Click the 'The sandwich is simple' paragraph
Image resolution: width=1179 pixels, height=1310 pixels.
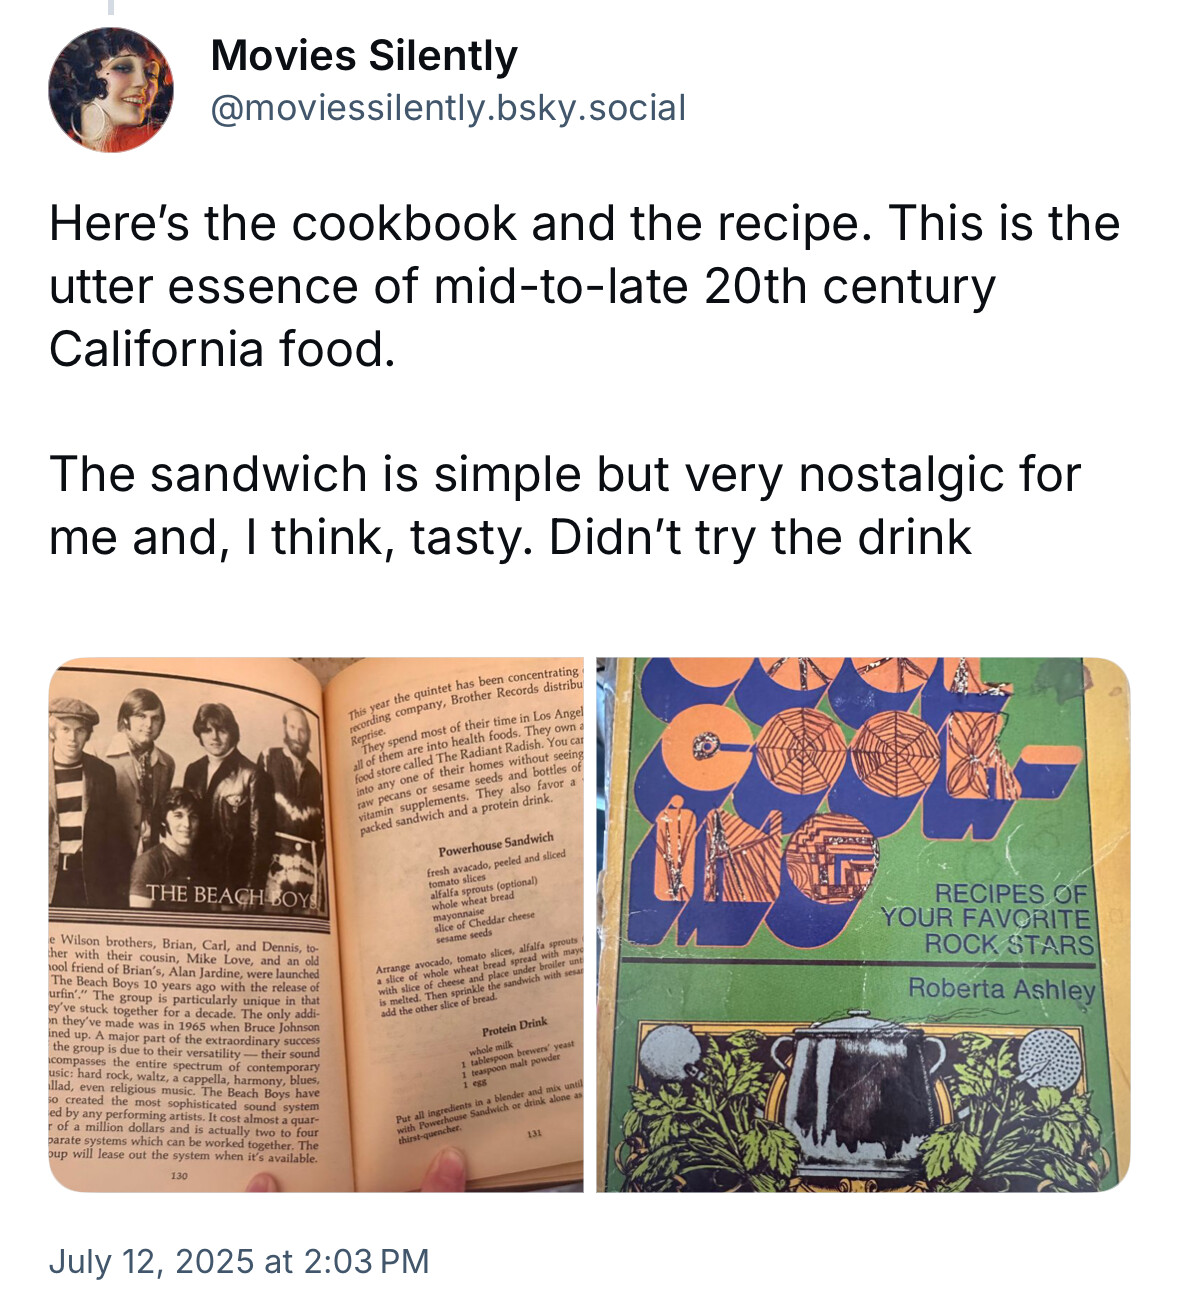point(565,505)
